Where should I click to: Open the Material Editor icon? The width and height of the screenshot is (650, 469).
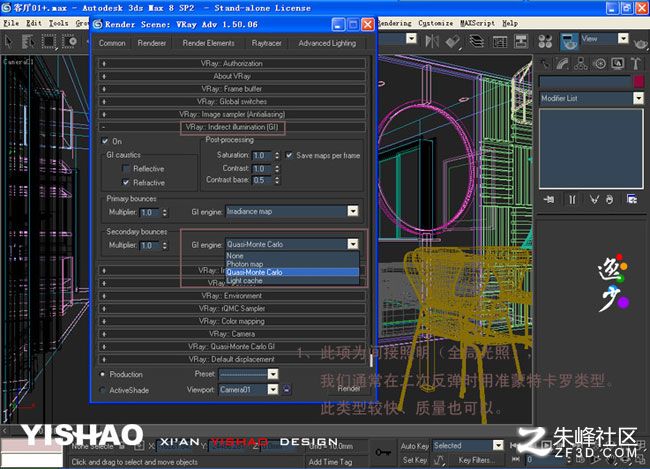pyautogui.click(x=545, y=41)
